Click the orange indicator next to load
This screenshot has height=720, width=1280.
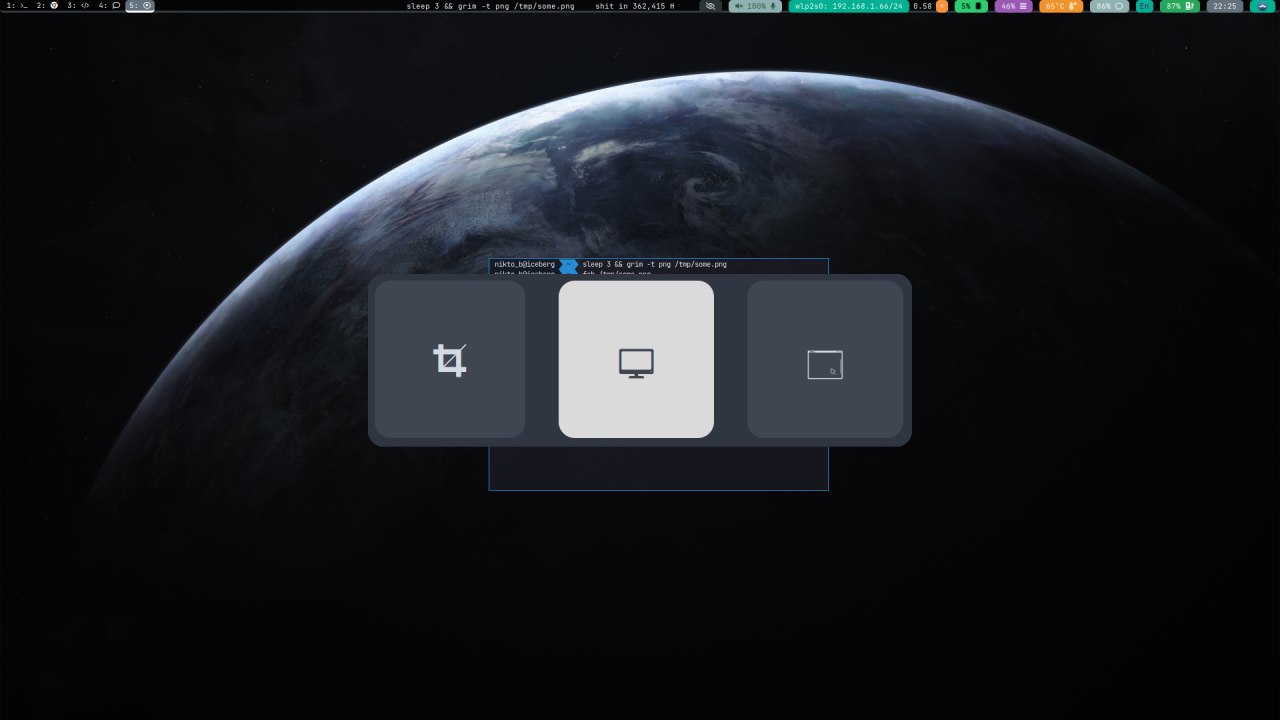click(x=942, y=6)
